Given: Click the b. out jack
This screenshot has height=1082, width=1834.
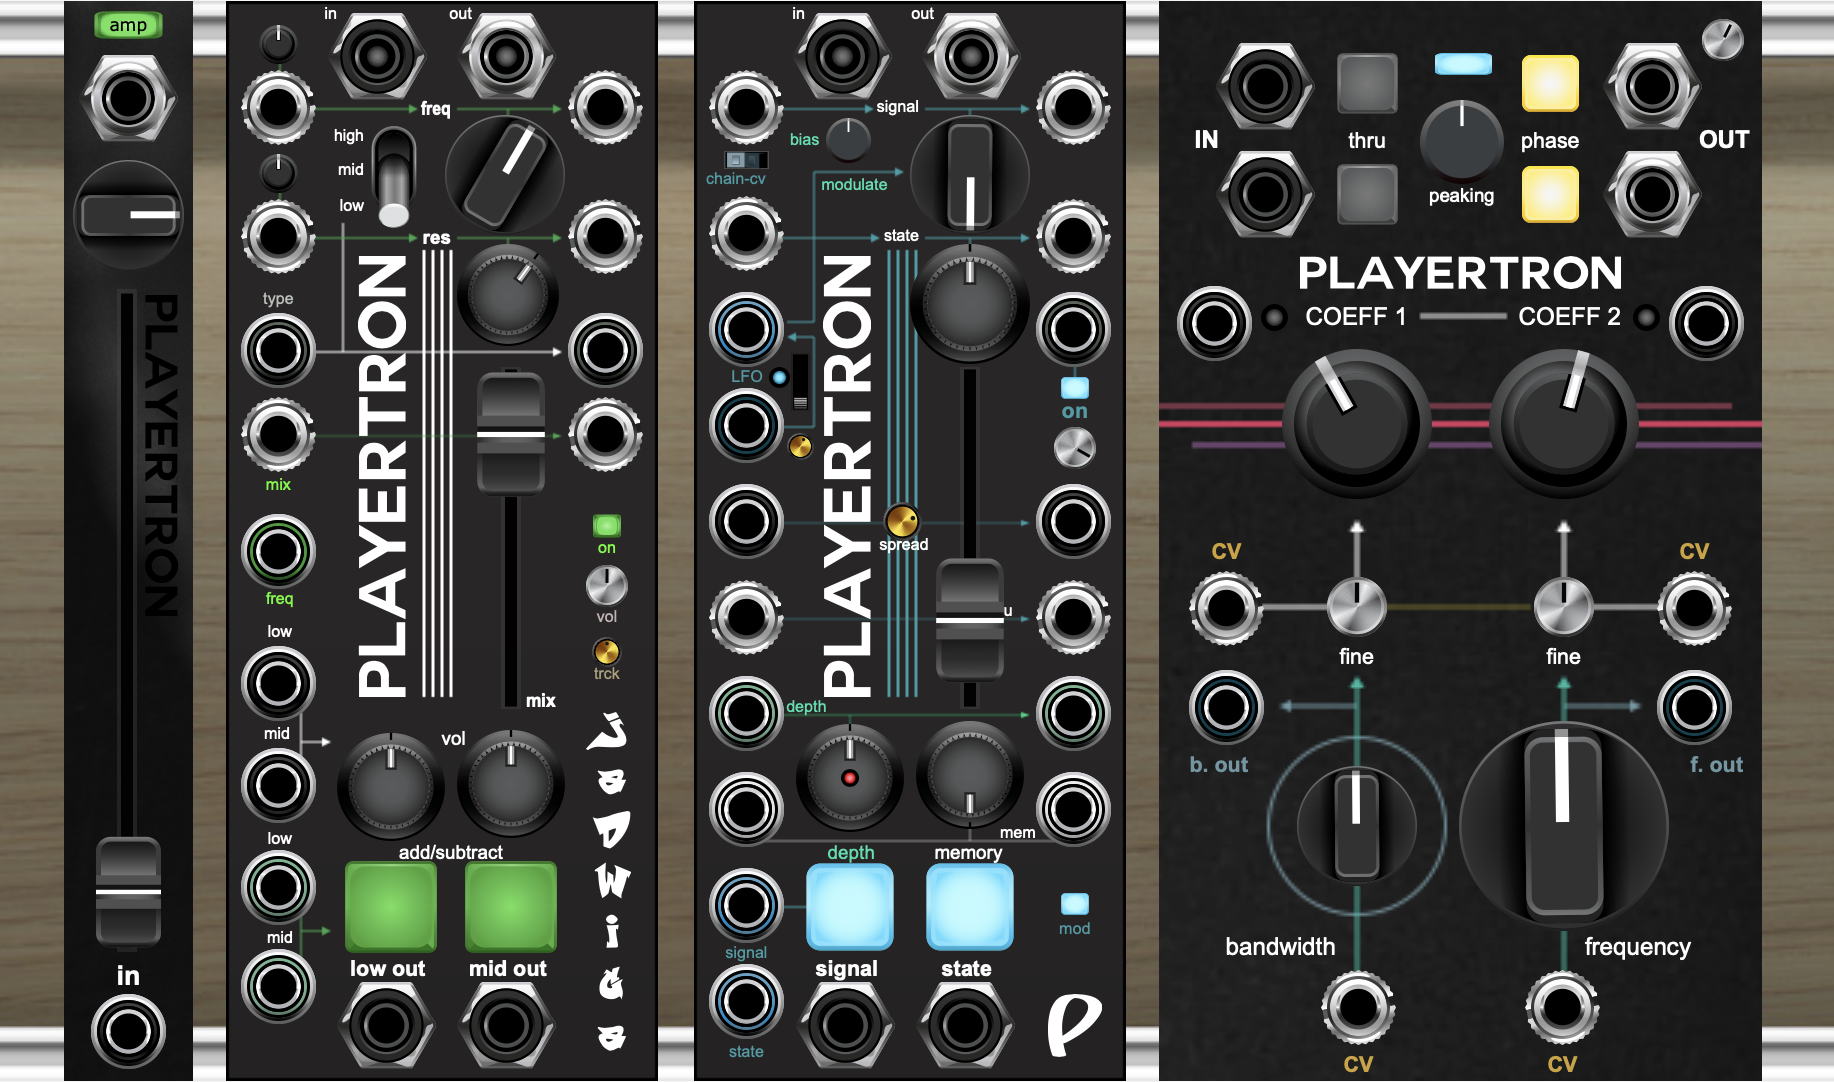Looking at the screenshot, I should [x=1226, y=708].
